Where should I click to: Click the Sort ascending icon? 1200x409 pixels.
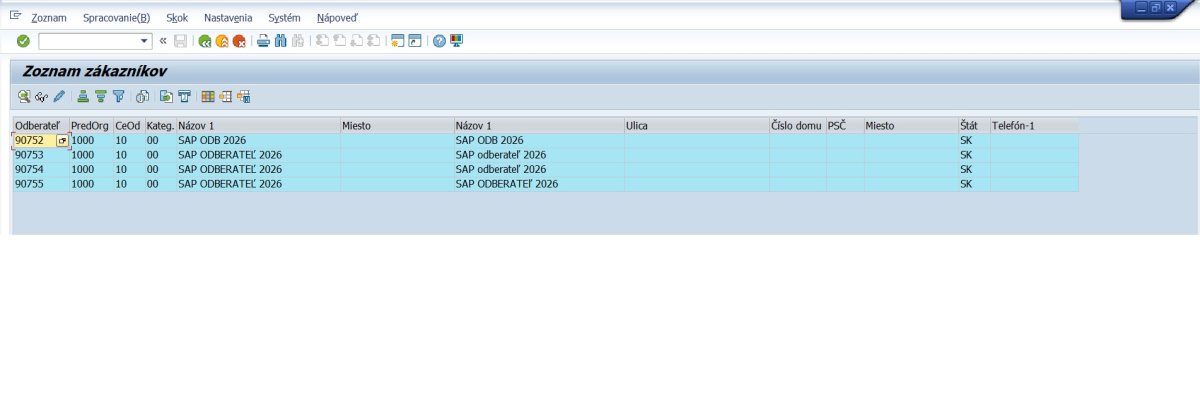pos(84,97)
